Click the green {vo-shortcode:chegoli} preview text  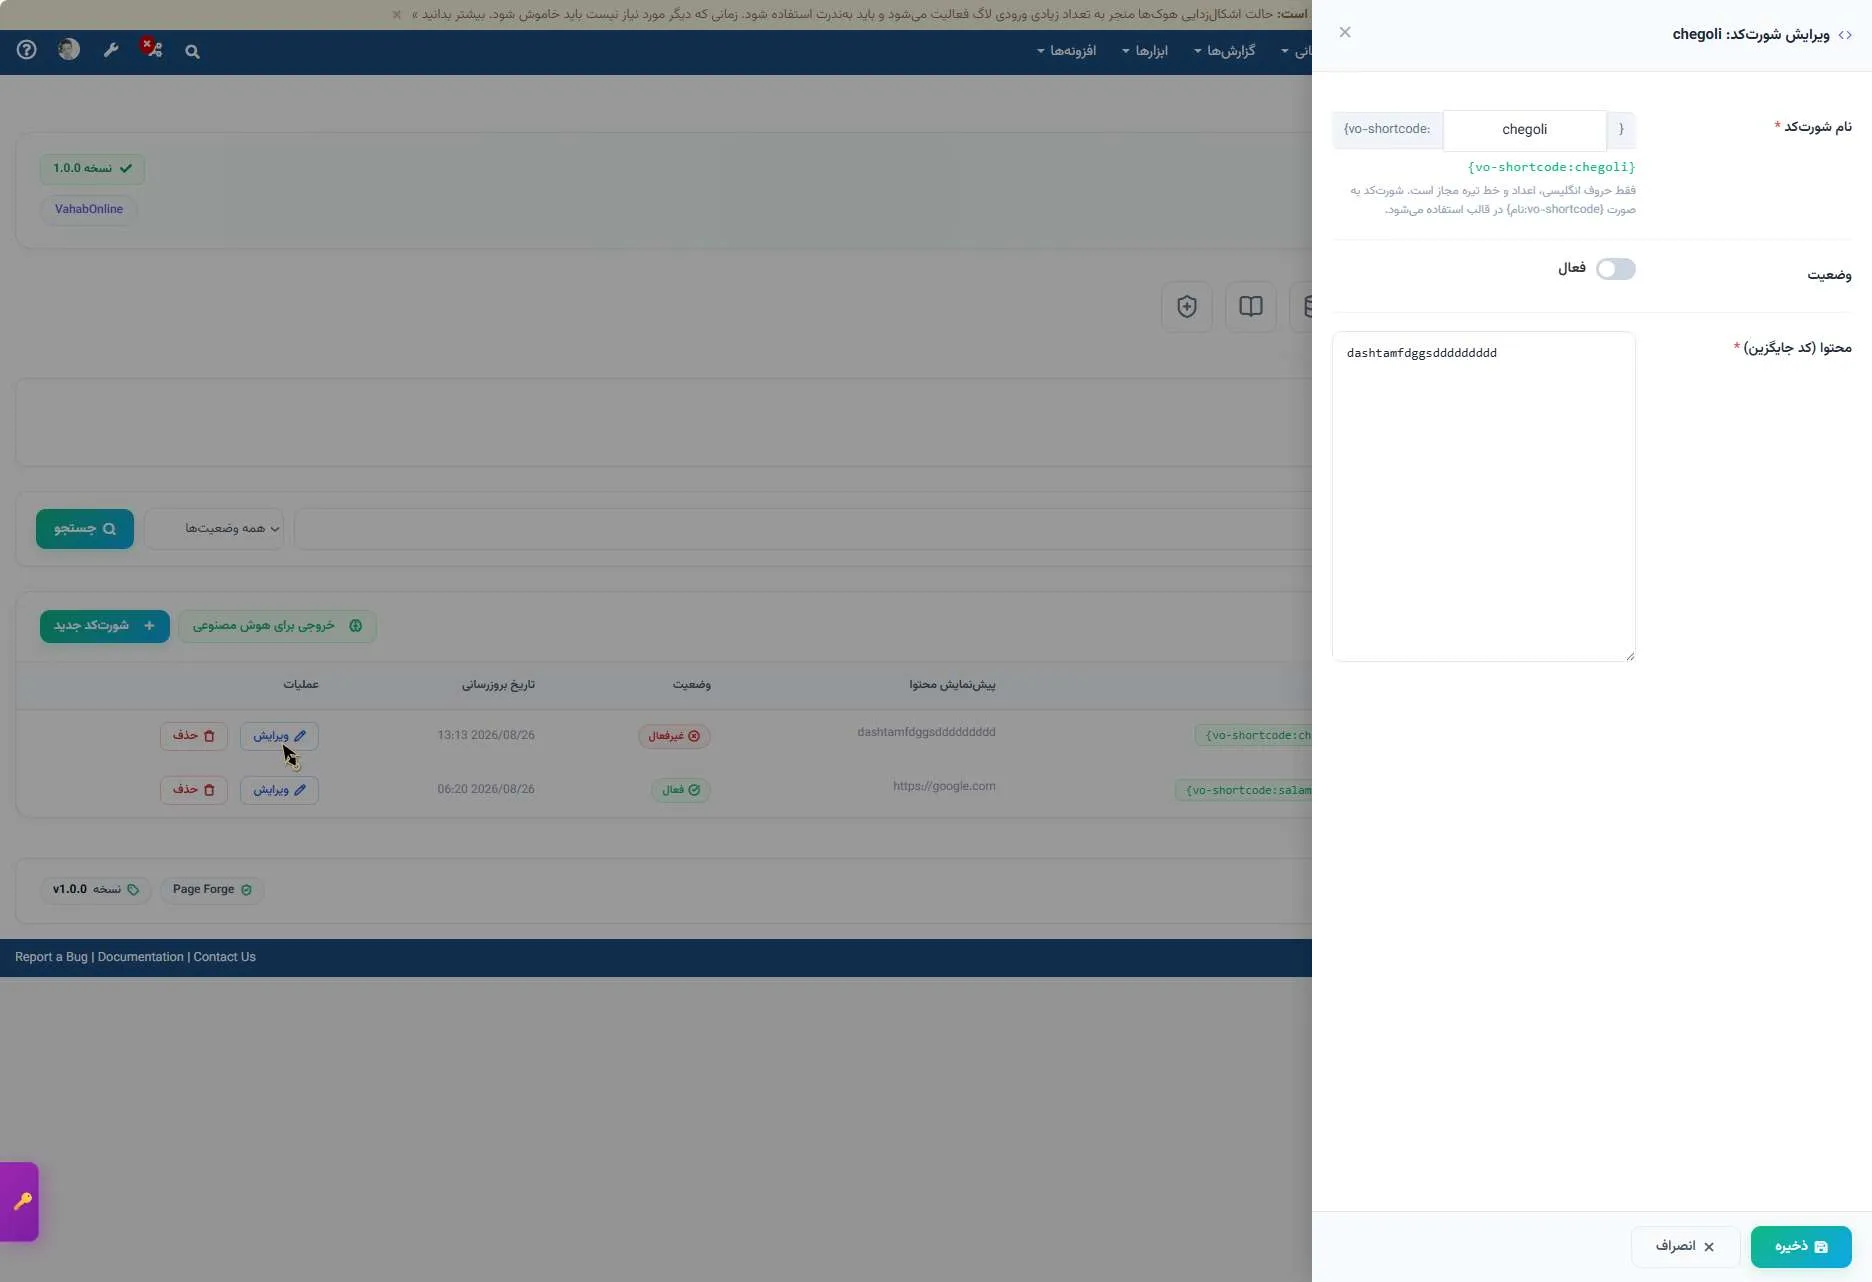(x=1551, y=168)
